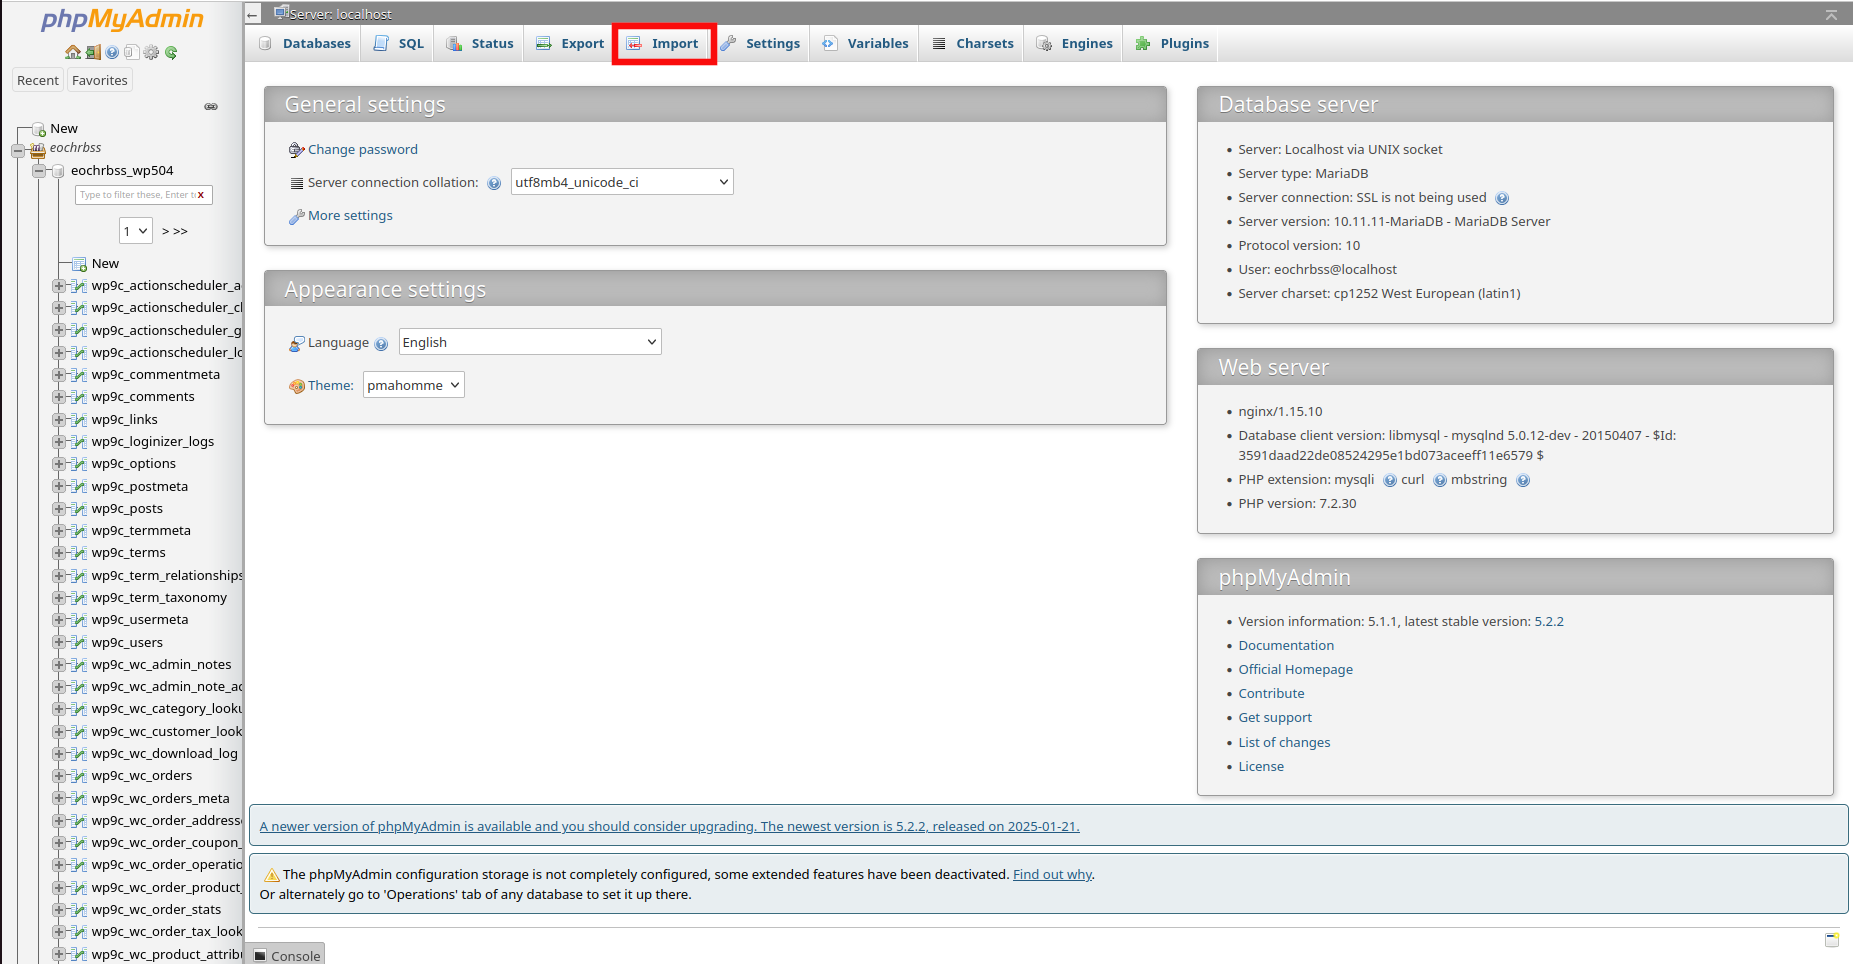Go to the Export tab

pos(570,44)
